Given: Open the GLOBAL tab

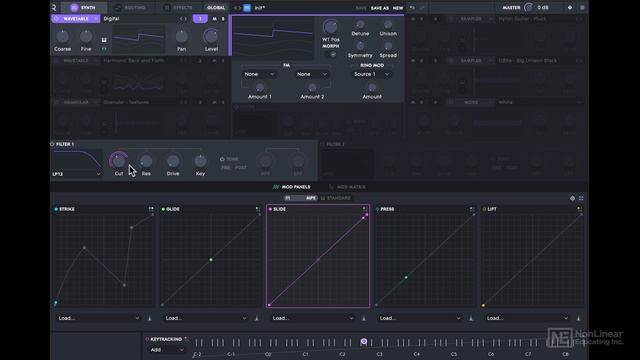Looking at the screenshot, I should 216,7.
